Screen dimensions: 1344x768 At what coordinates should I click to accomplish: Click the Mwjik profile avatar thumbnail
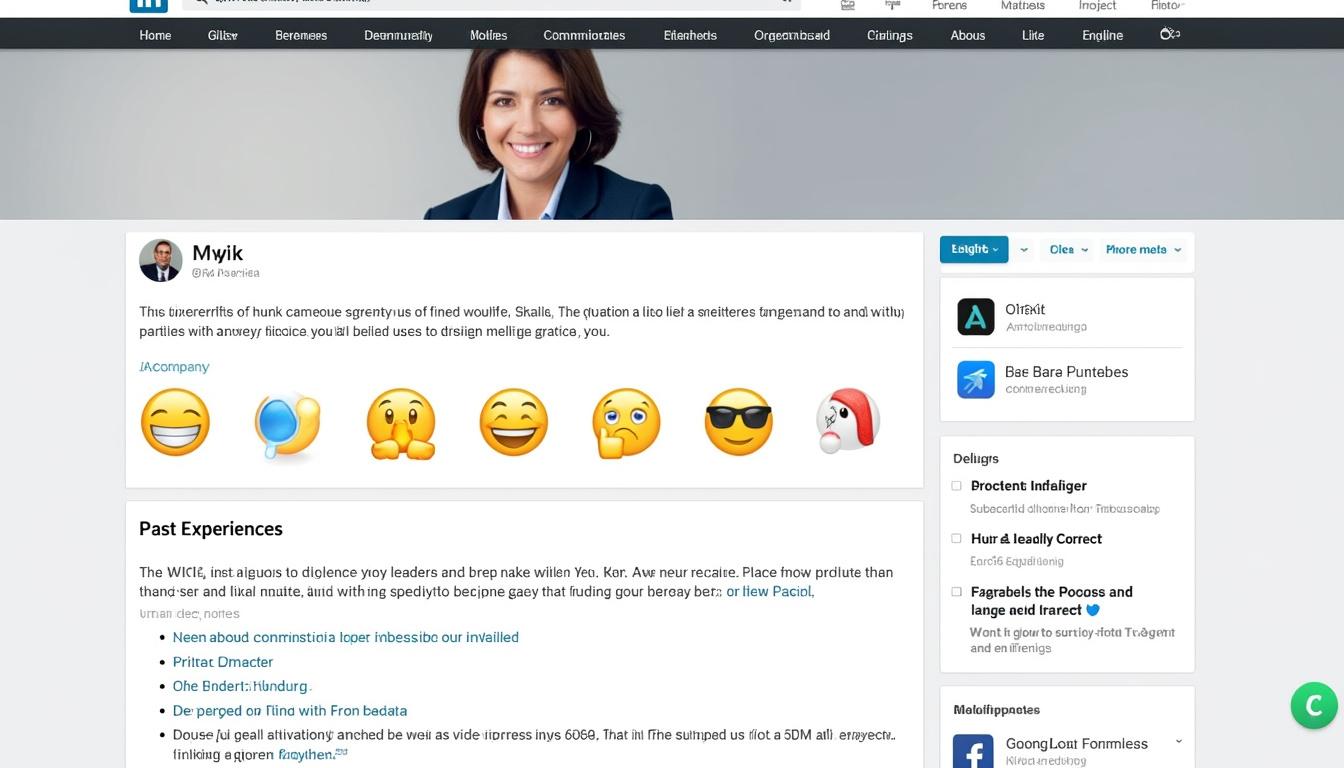click(160, 260)
